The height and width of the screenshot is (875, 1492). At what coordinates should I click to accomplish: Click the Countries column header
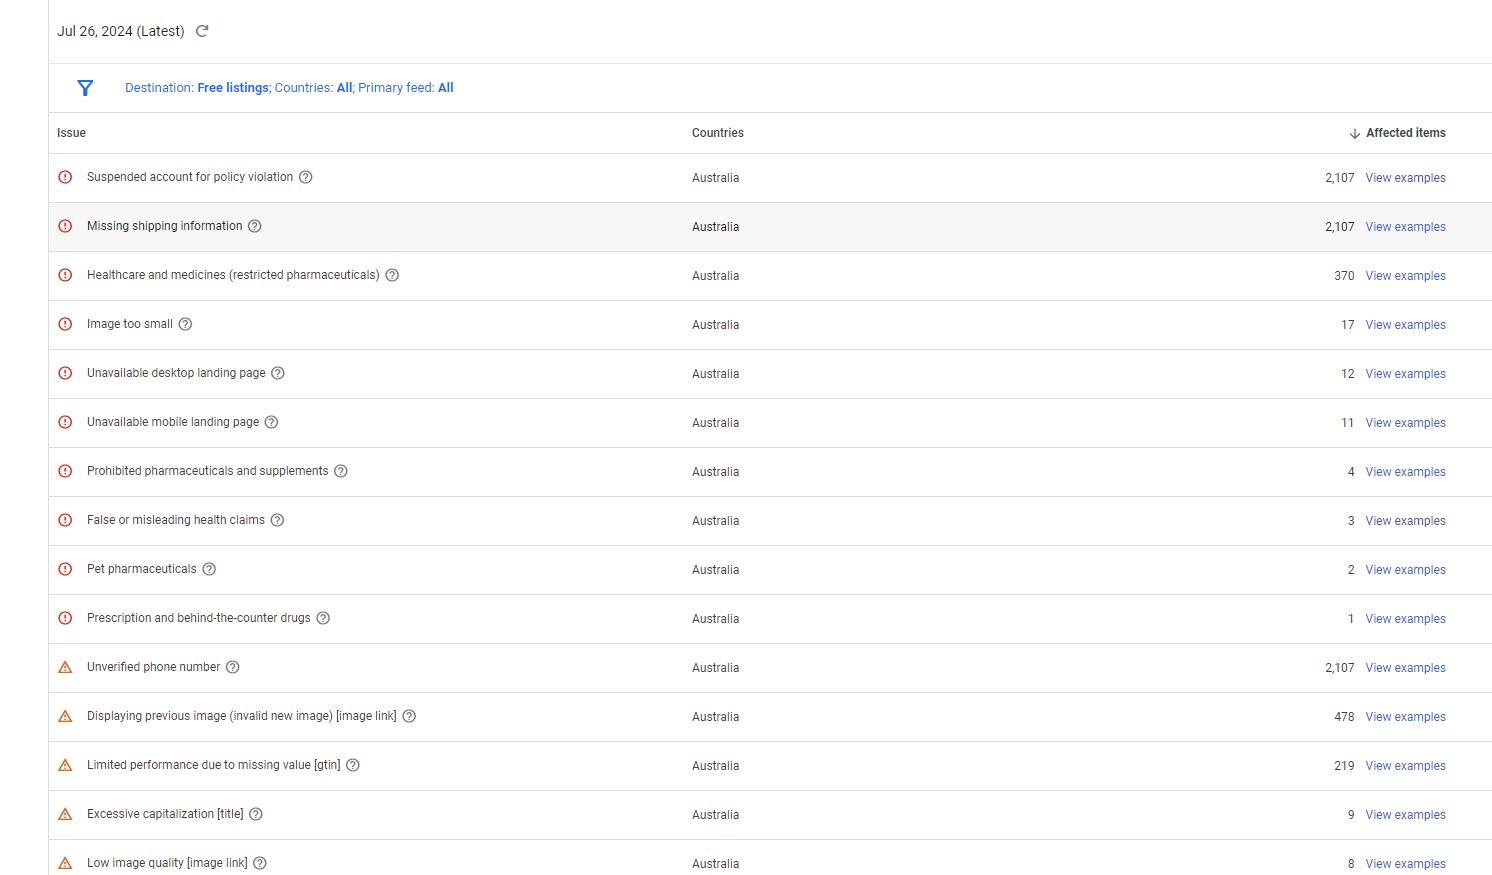717,133
